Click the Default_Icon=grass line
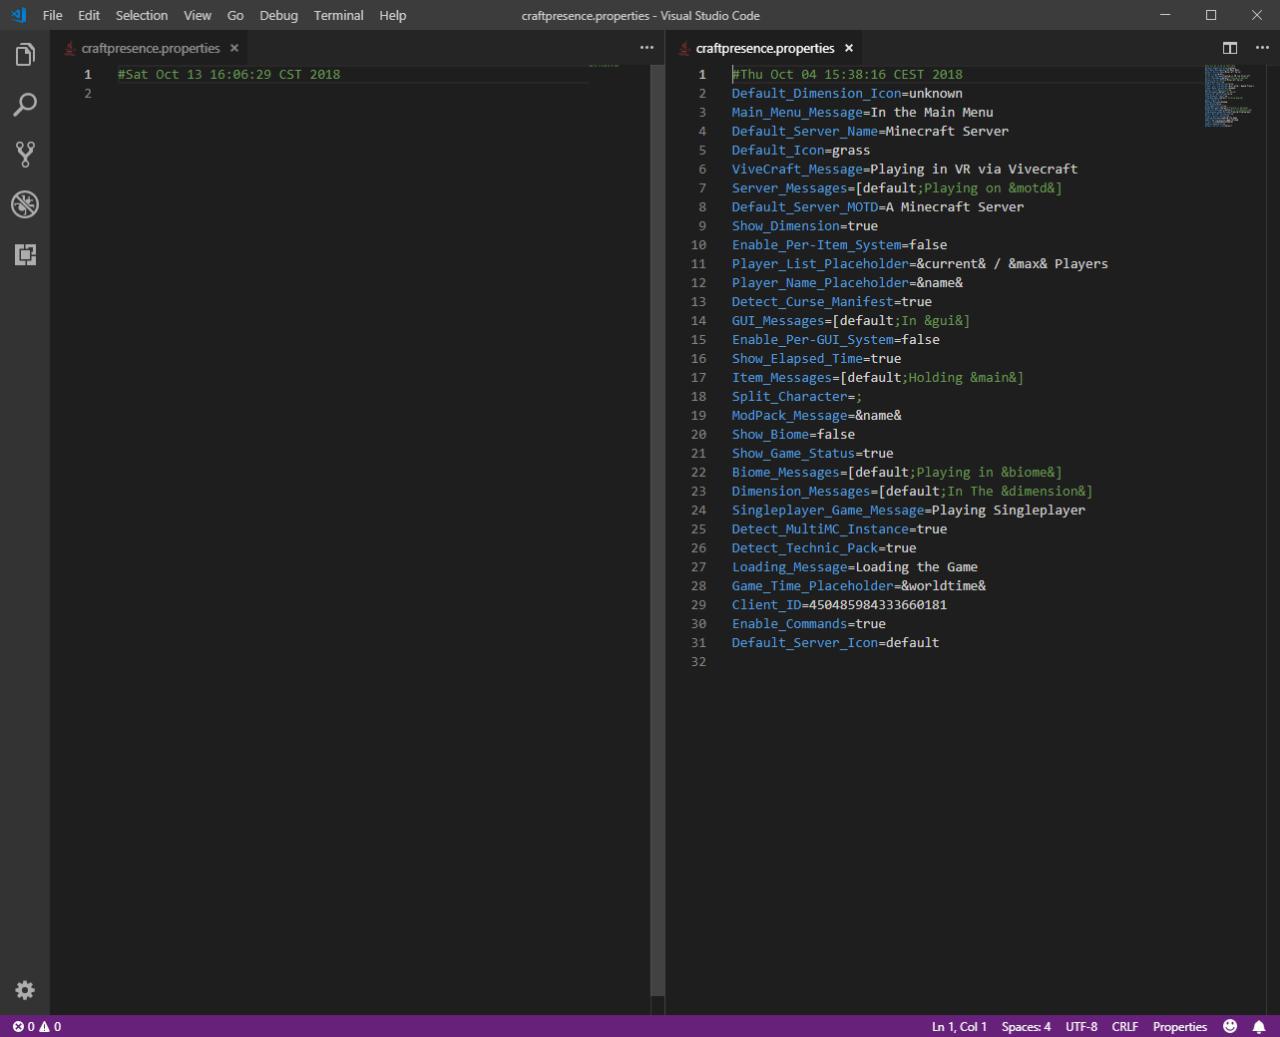Viewport: 1280px width, 1037px height. pyautogui.click(x=800, y=150)
